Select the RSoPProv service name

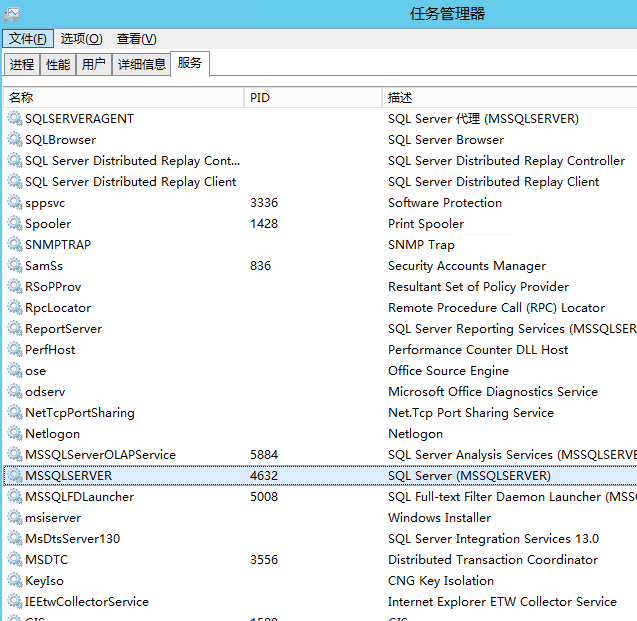click(x=53, y=286)
